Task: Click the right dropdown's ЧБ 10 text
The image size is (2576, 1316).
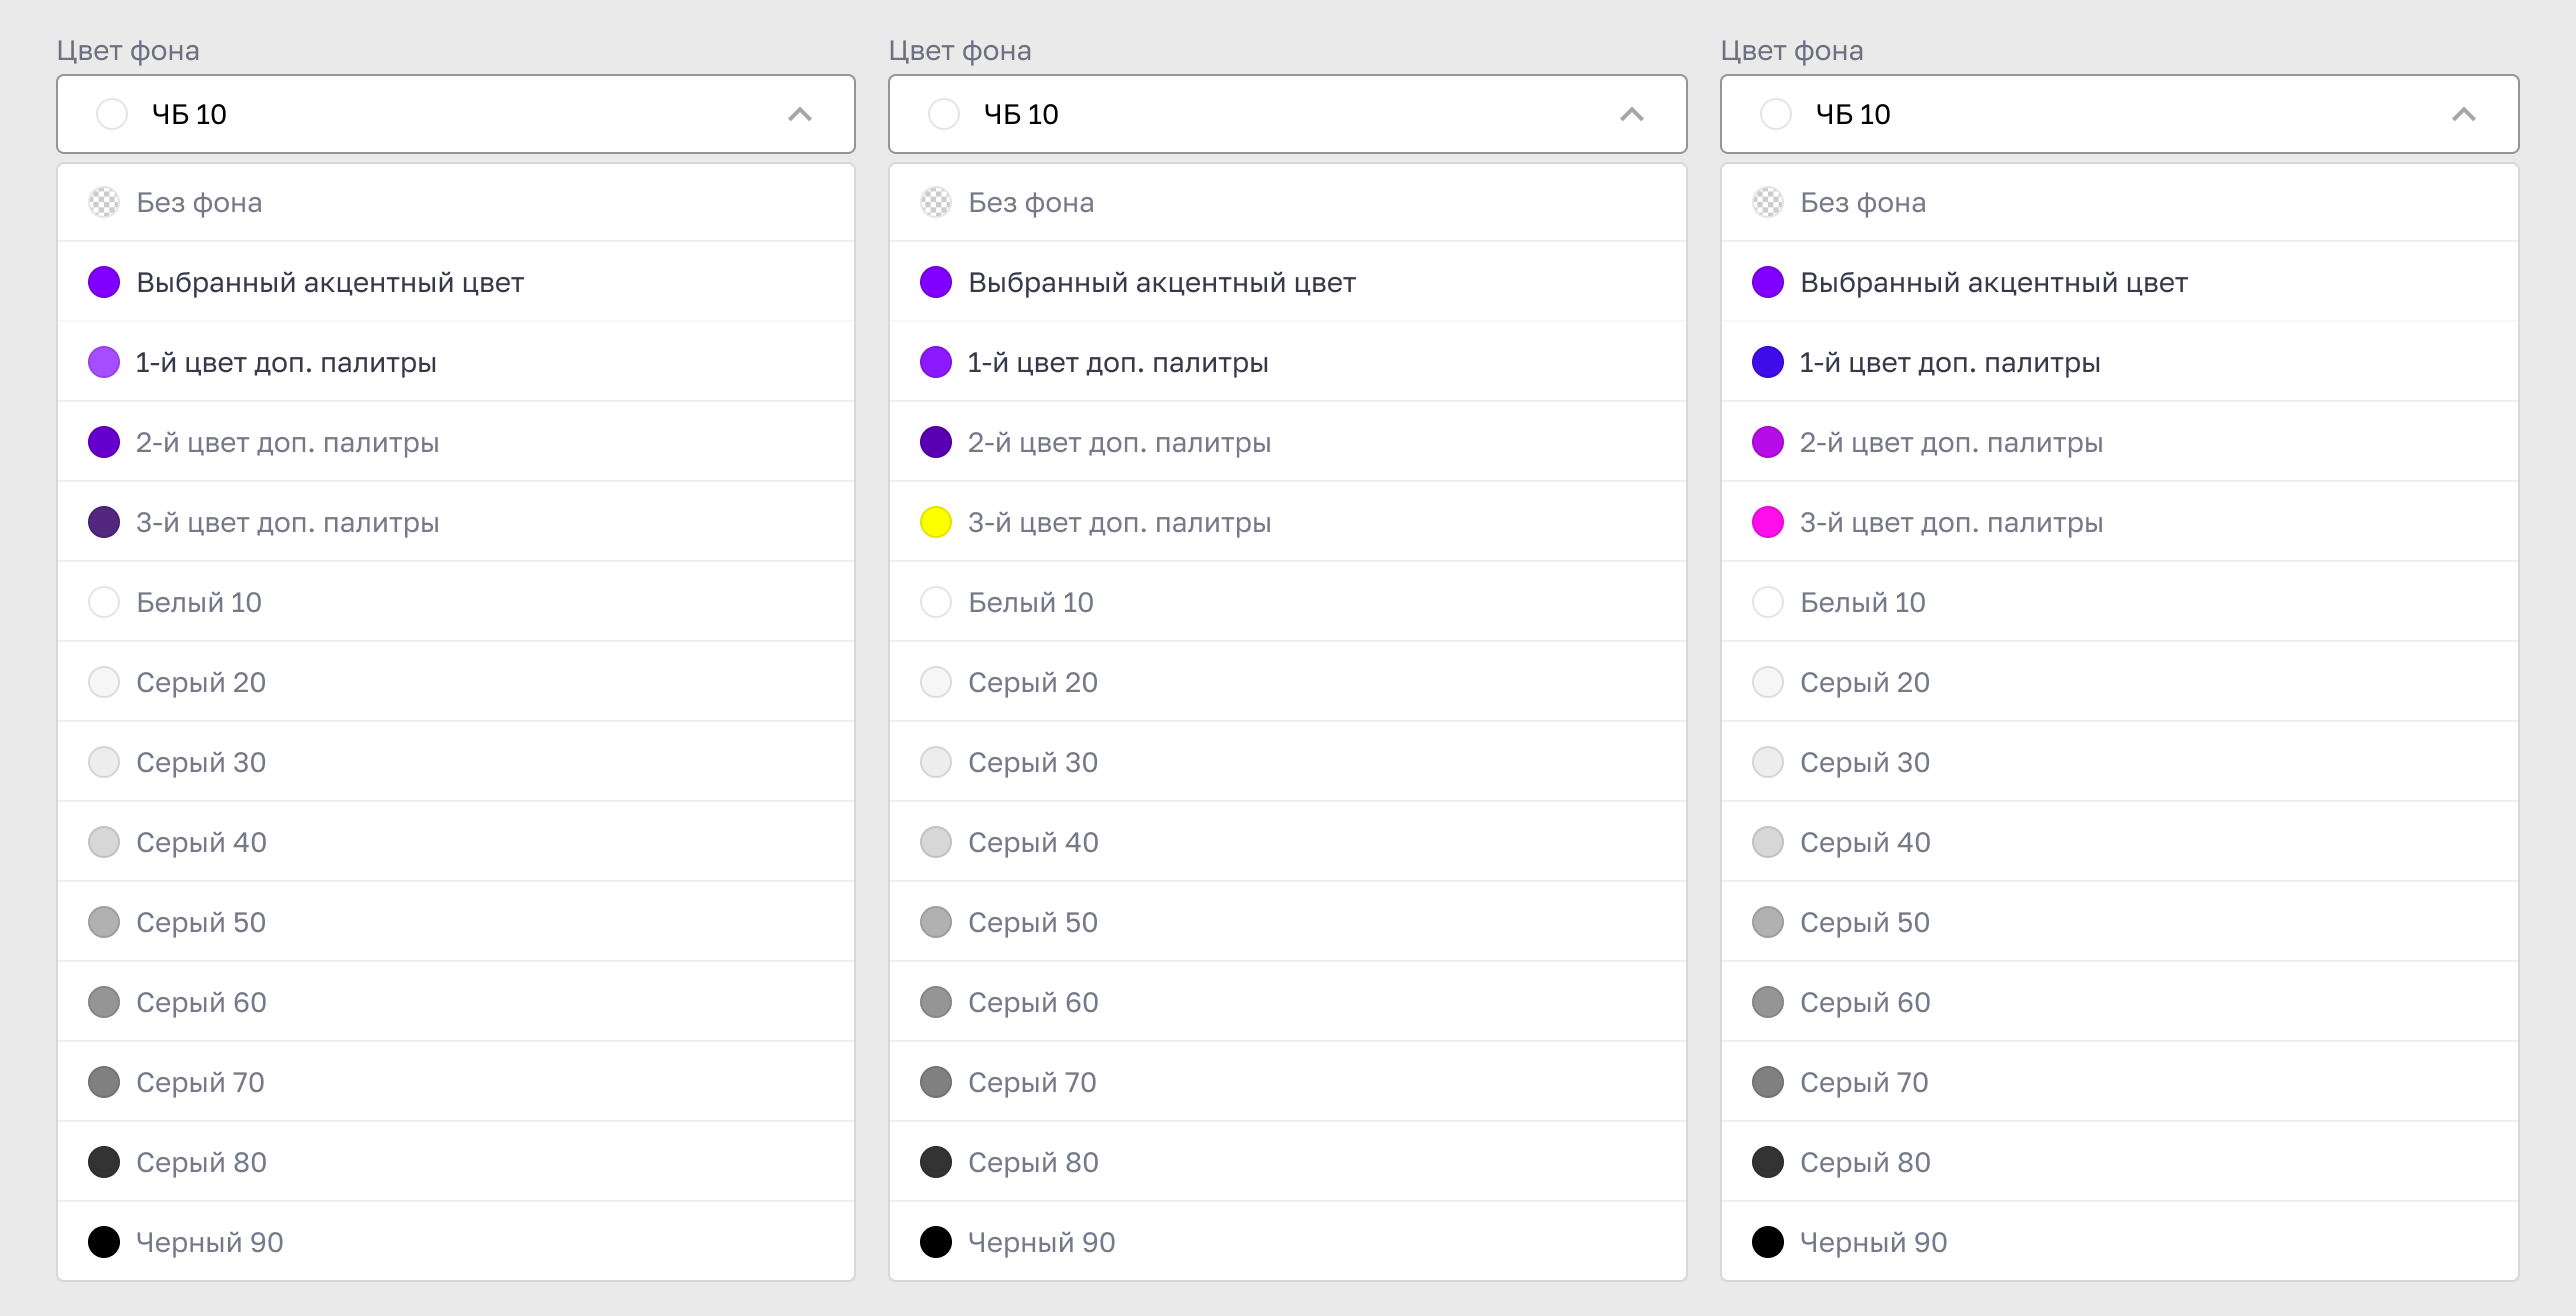Action: pos(1853,114)
